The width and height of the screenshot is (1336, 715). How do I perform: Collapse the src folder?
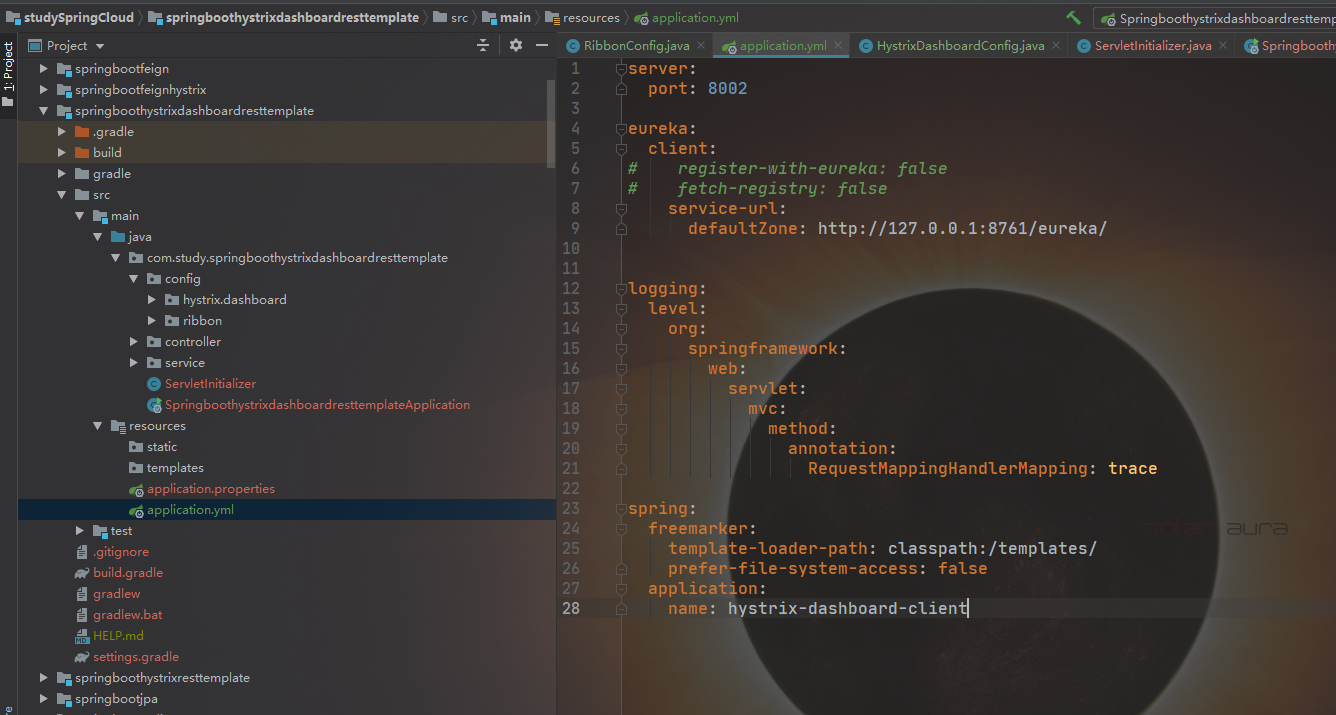click(x=62, y=195)
